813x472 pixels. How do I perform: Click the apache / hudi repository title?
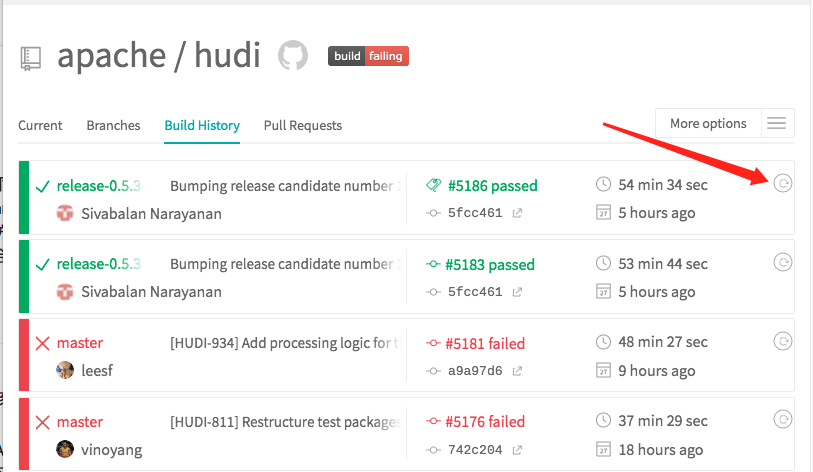pos(159,55)
